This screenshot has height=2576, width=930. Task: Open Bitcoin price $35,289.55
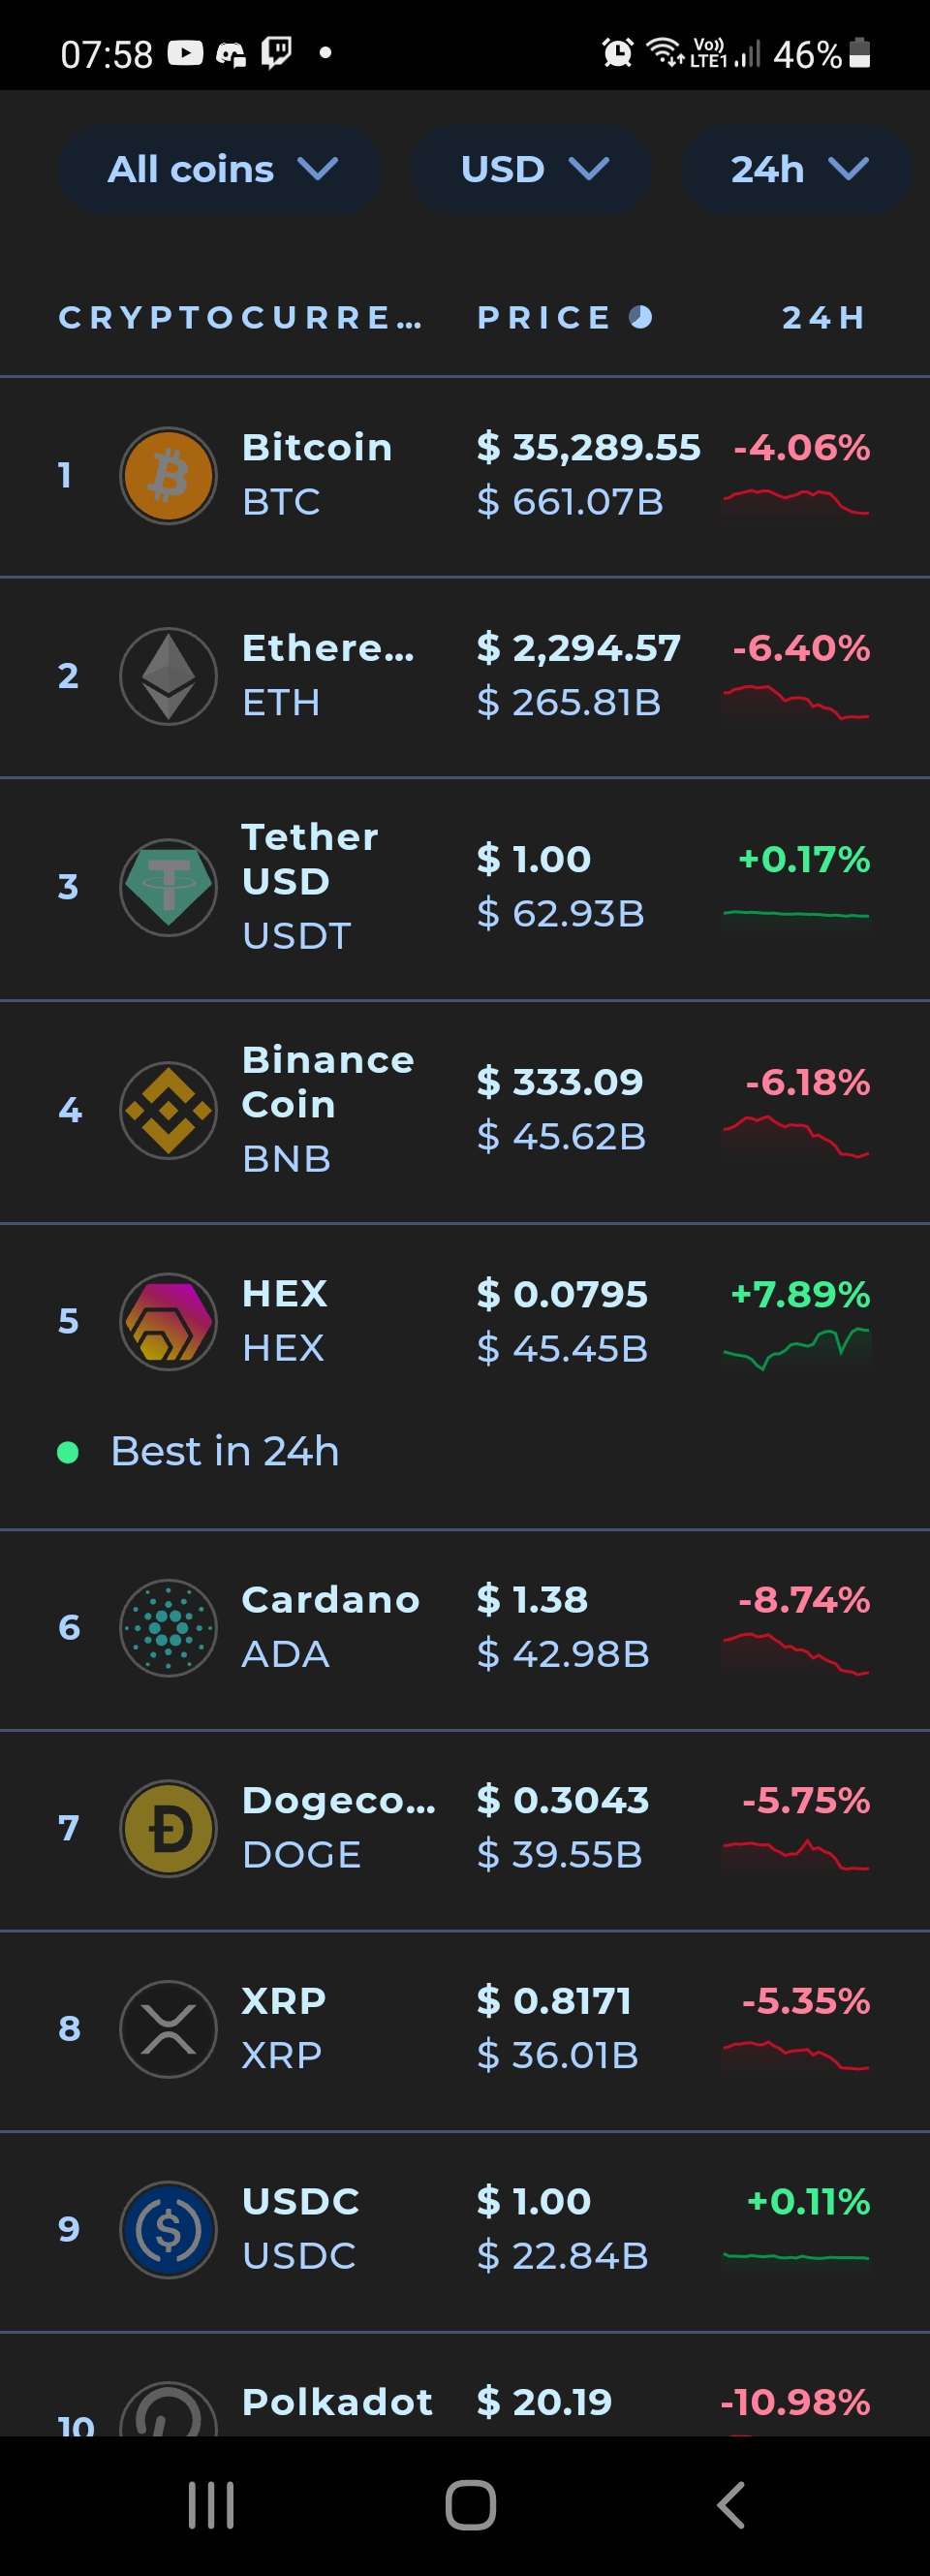(588, 447)
